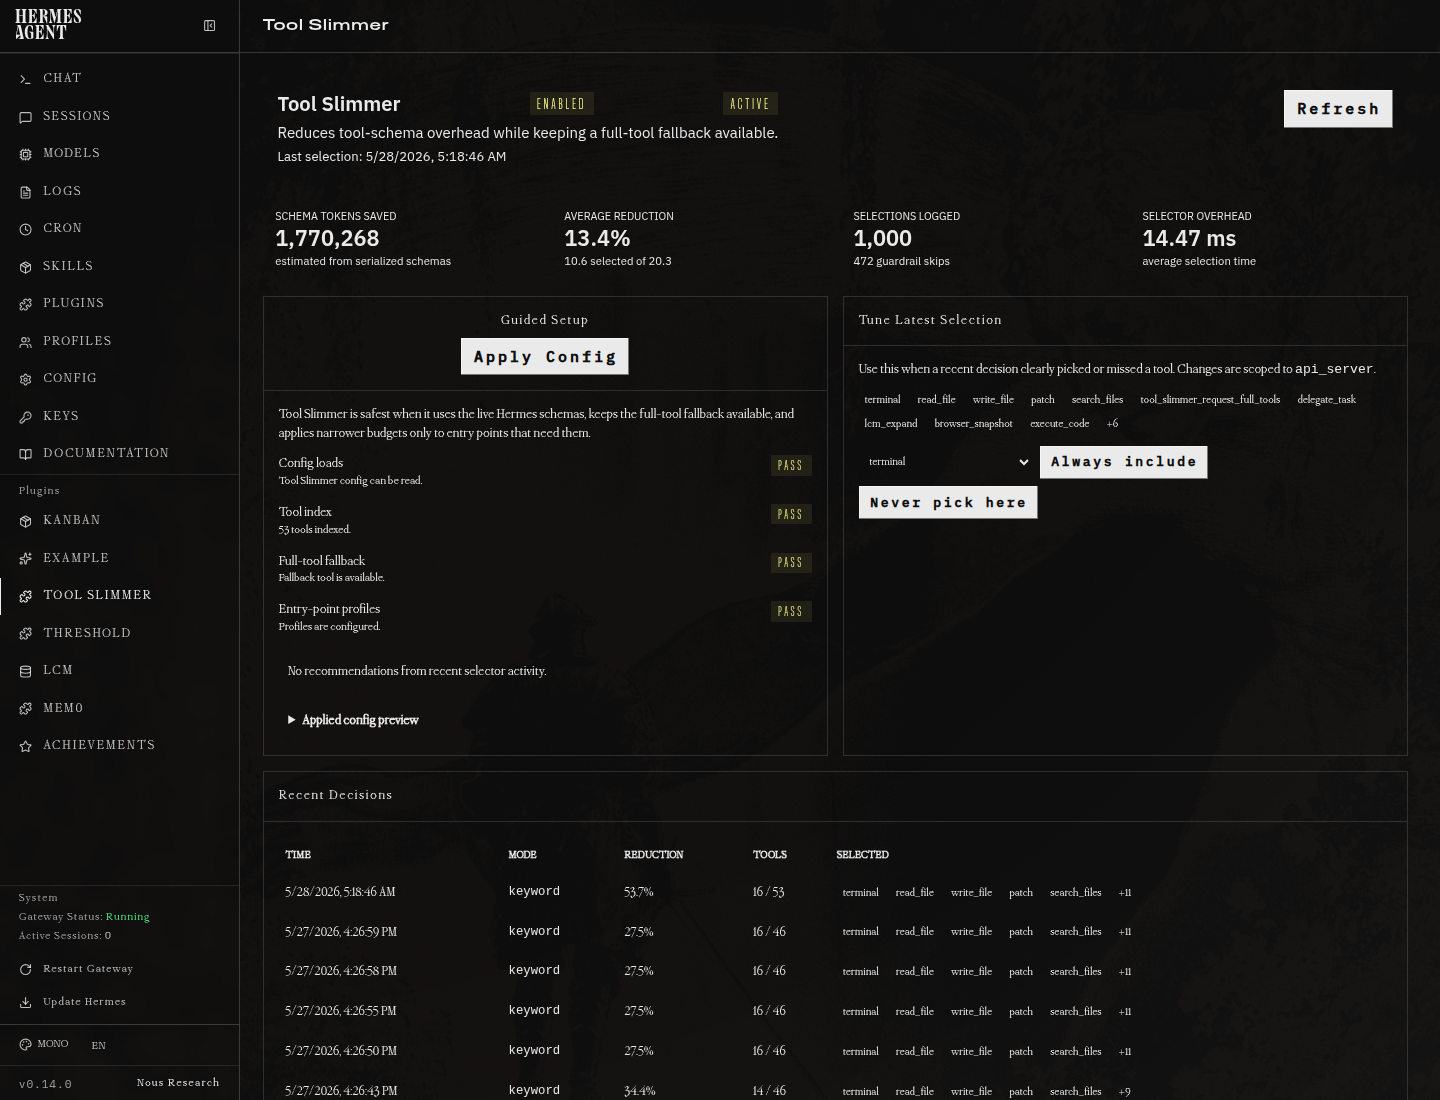
Task: Click the 14 / 46 tools cell
Action: (769, 1091)
